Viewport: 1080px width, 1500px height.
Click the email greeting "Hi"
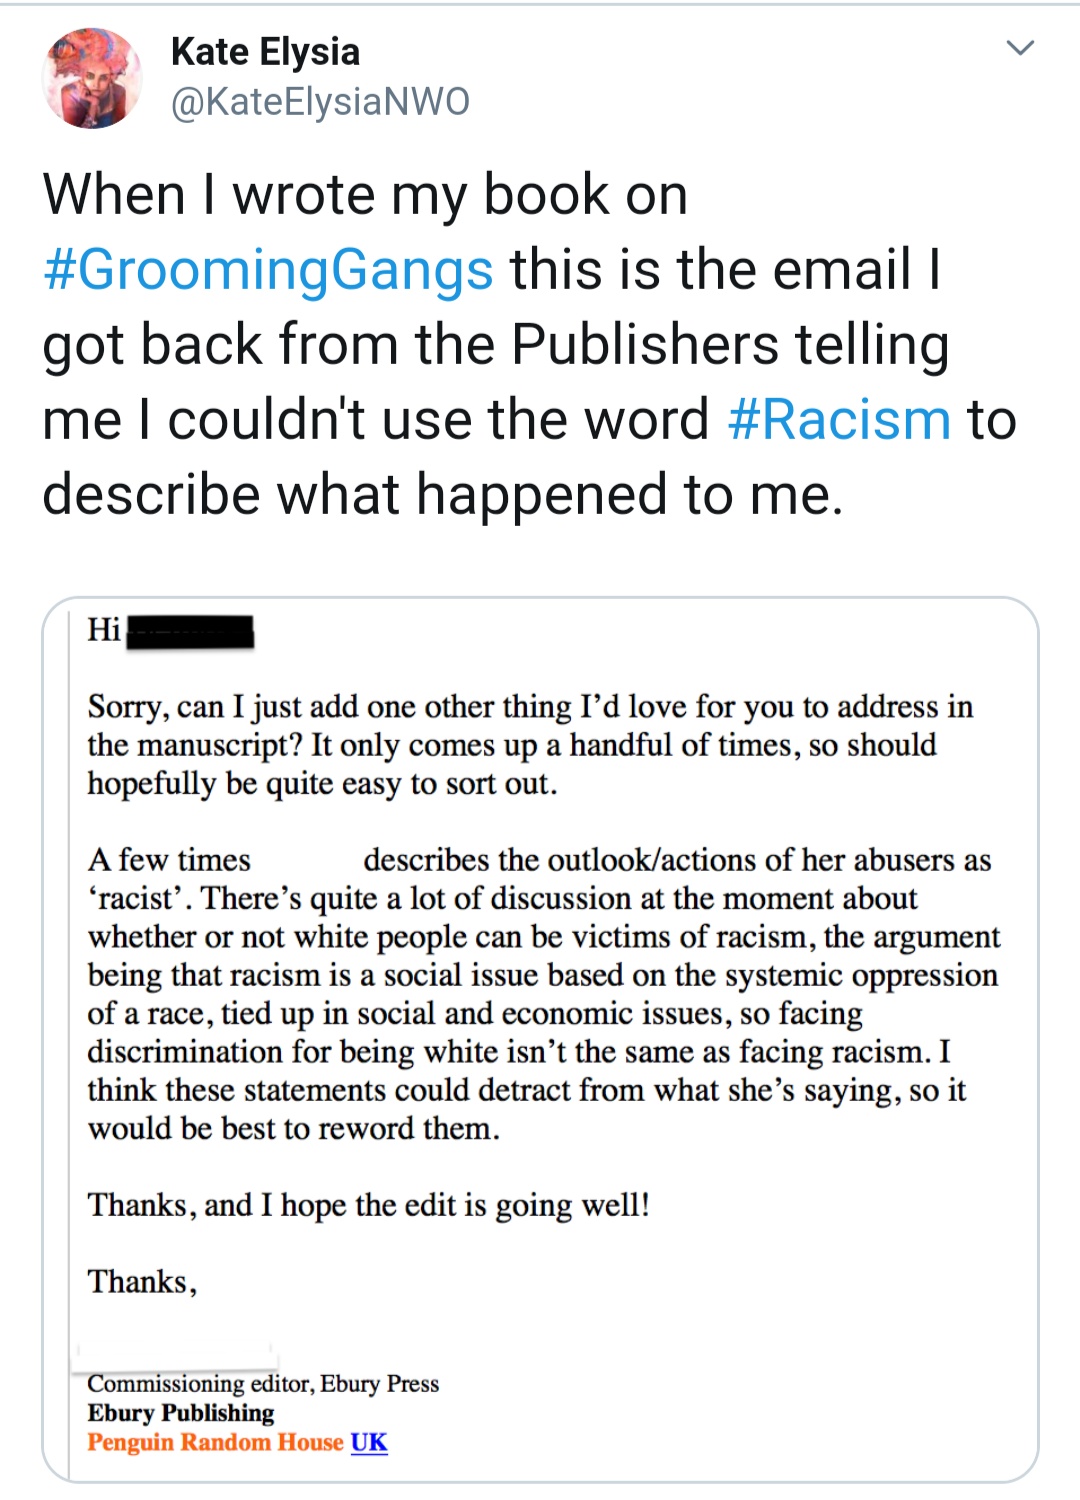[104, 630]
